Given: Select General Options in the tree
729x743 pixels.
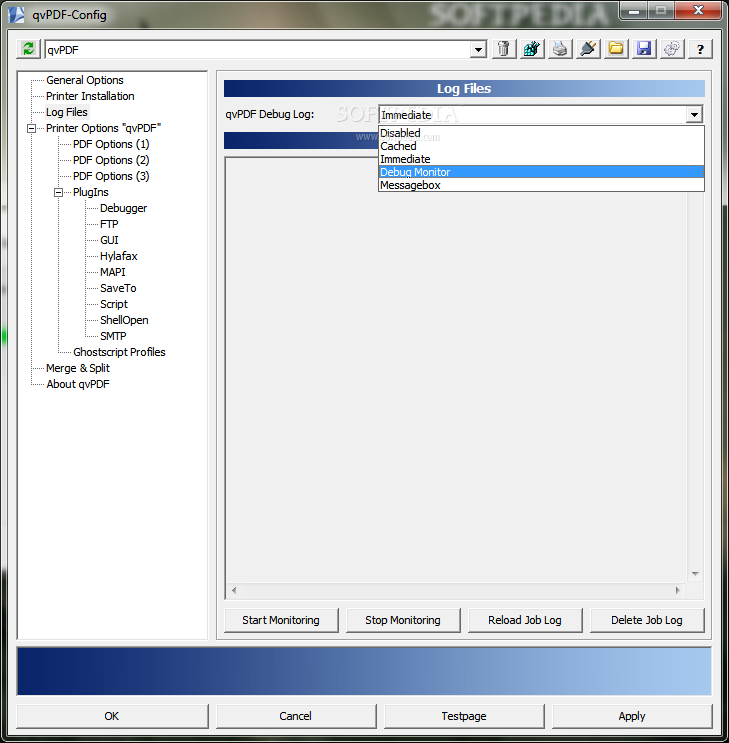Looking at the screenshot, I should [x=85, y=80].
